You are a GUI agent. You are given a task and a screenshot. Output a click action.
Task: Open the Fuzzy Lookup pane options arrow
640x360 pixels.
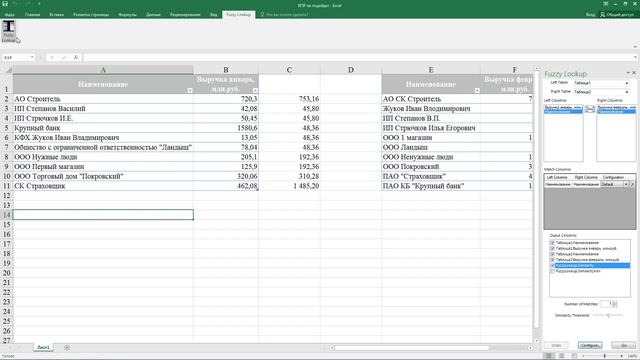(x=628, y=73)
